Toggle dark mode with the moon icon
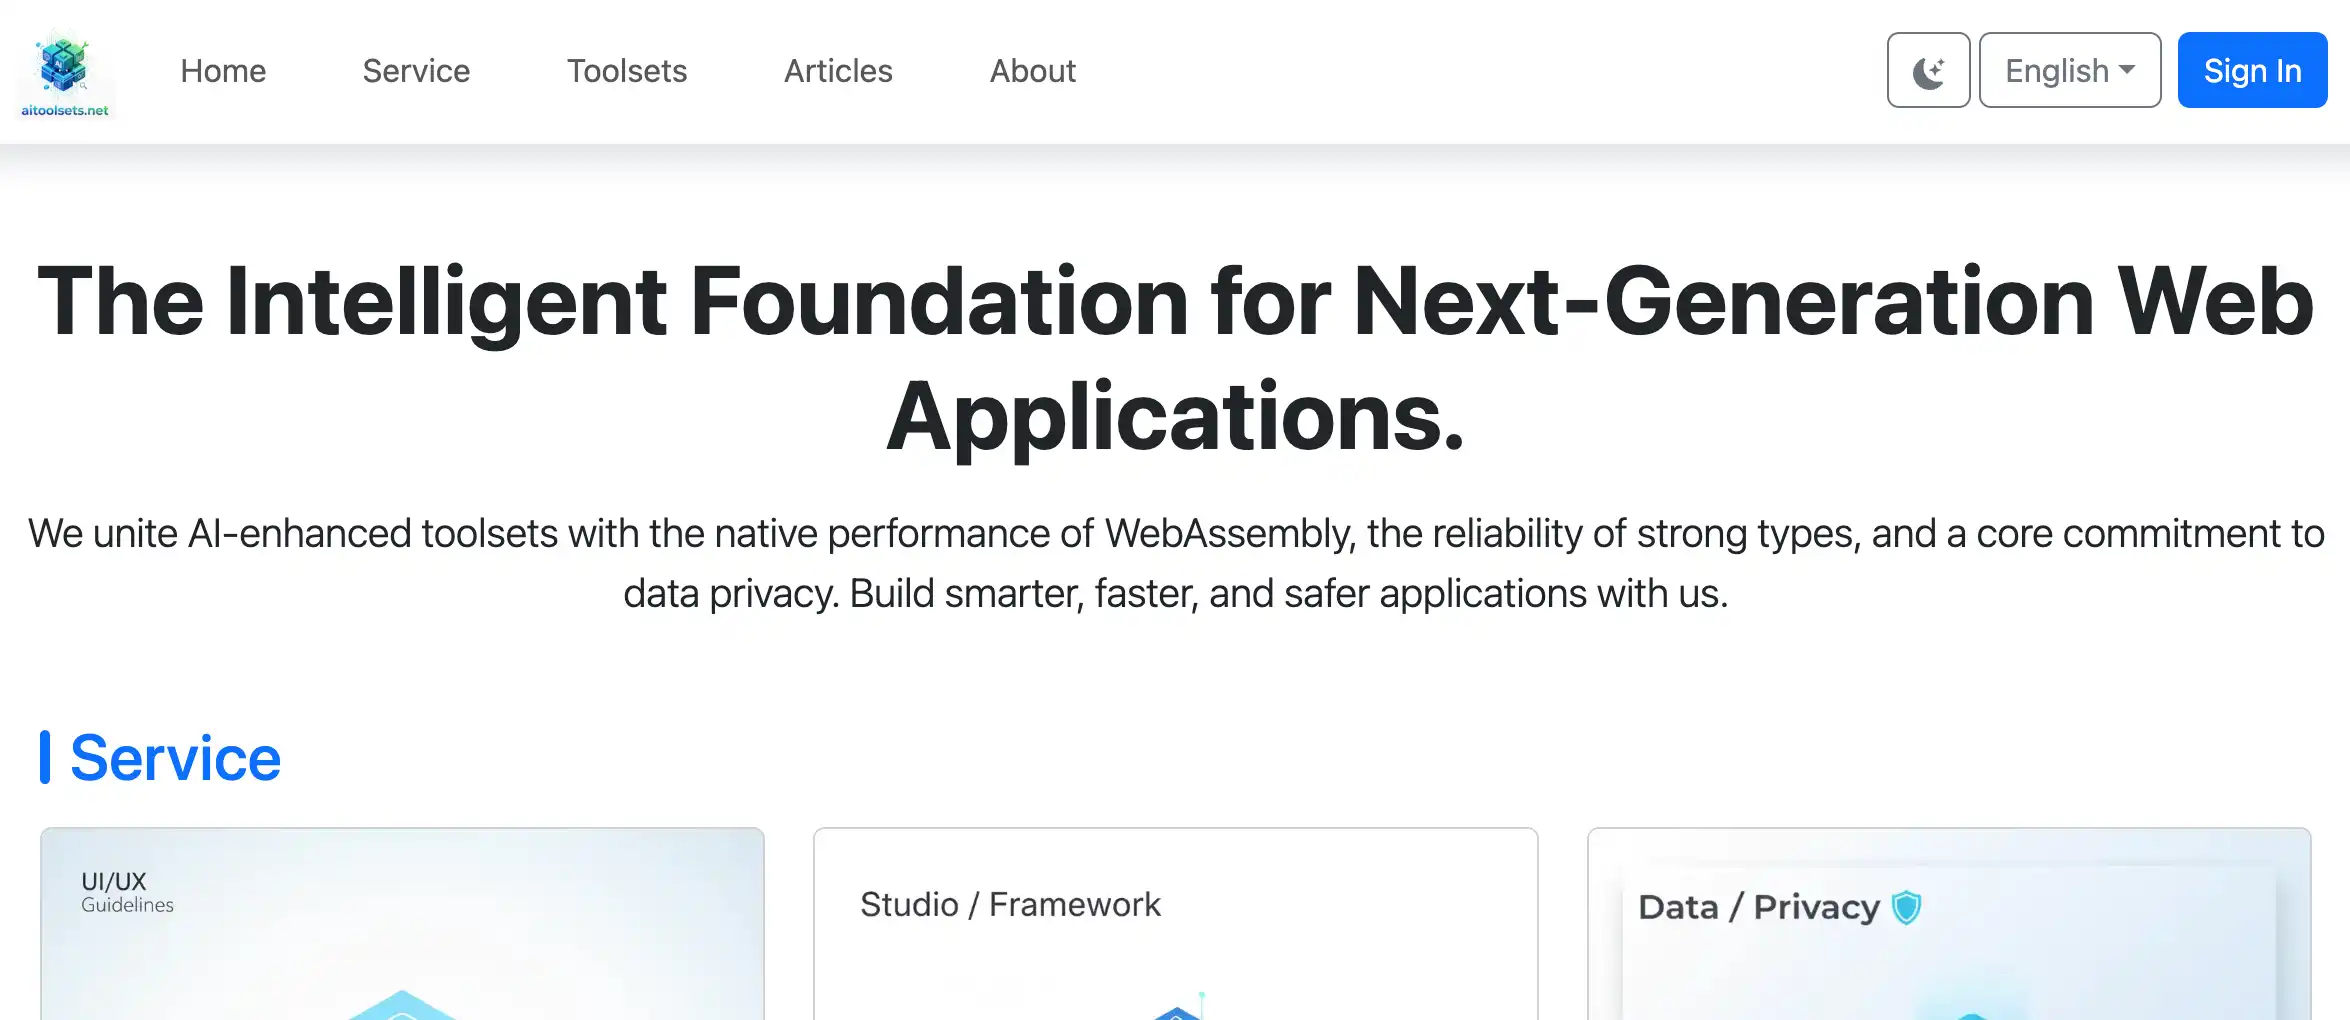This screenshot has width=2350, height=1020. pos(1927,71)
